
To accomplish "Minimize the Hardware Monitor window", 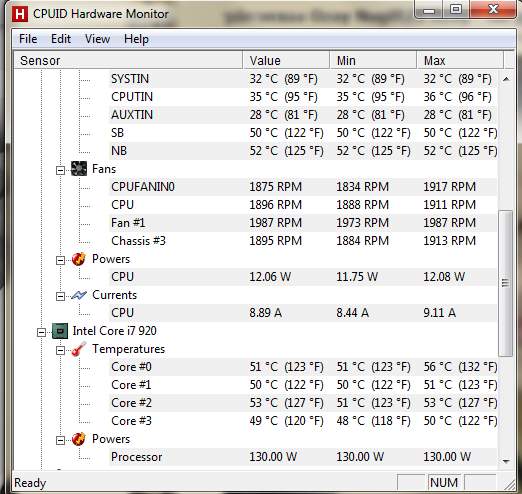I will (429, 10).
